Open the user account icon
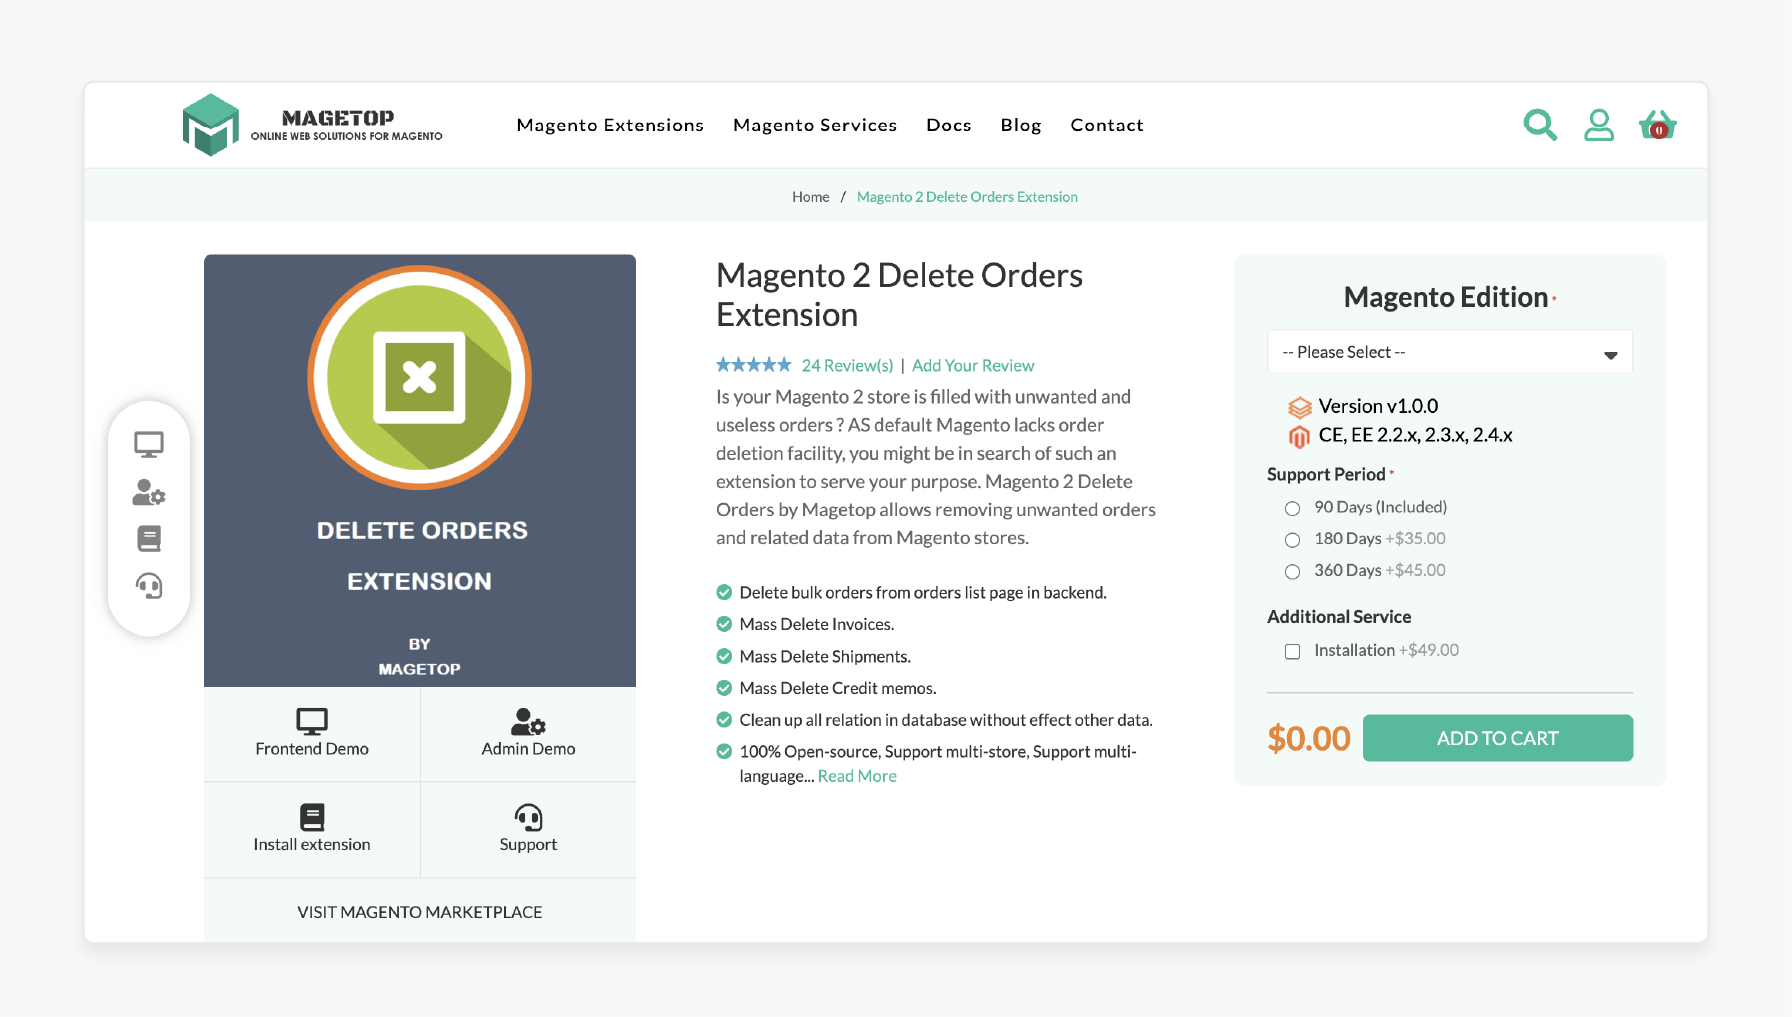This screenshot has width=1792, height=1017. [x=1599, y=125]
